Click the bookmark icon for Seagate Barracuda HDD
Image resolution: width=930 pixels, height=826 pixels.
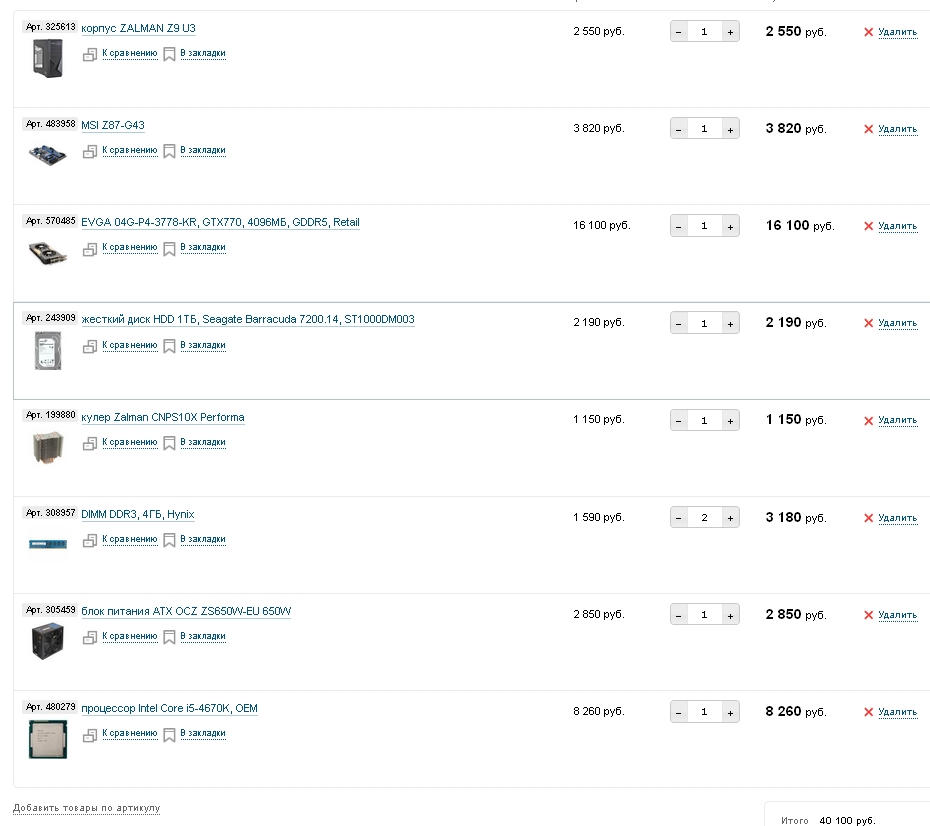(170, 346)
